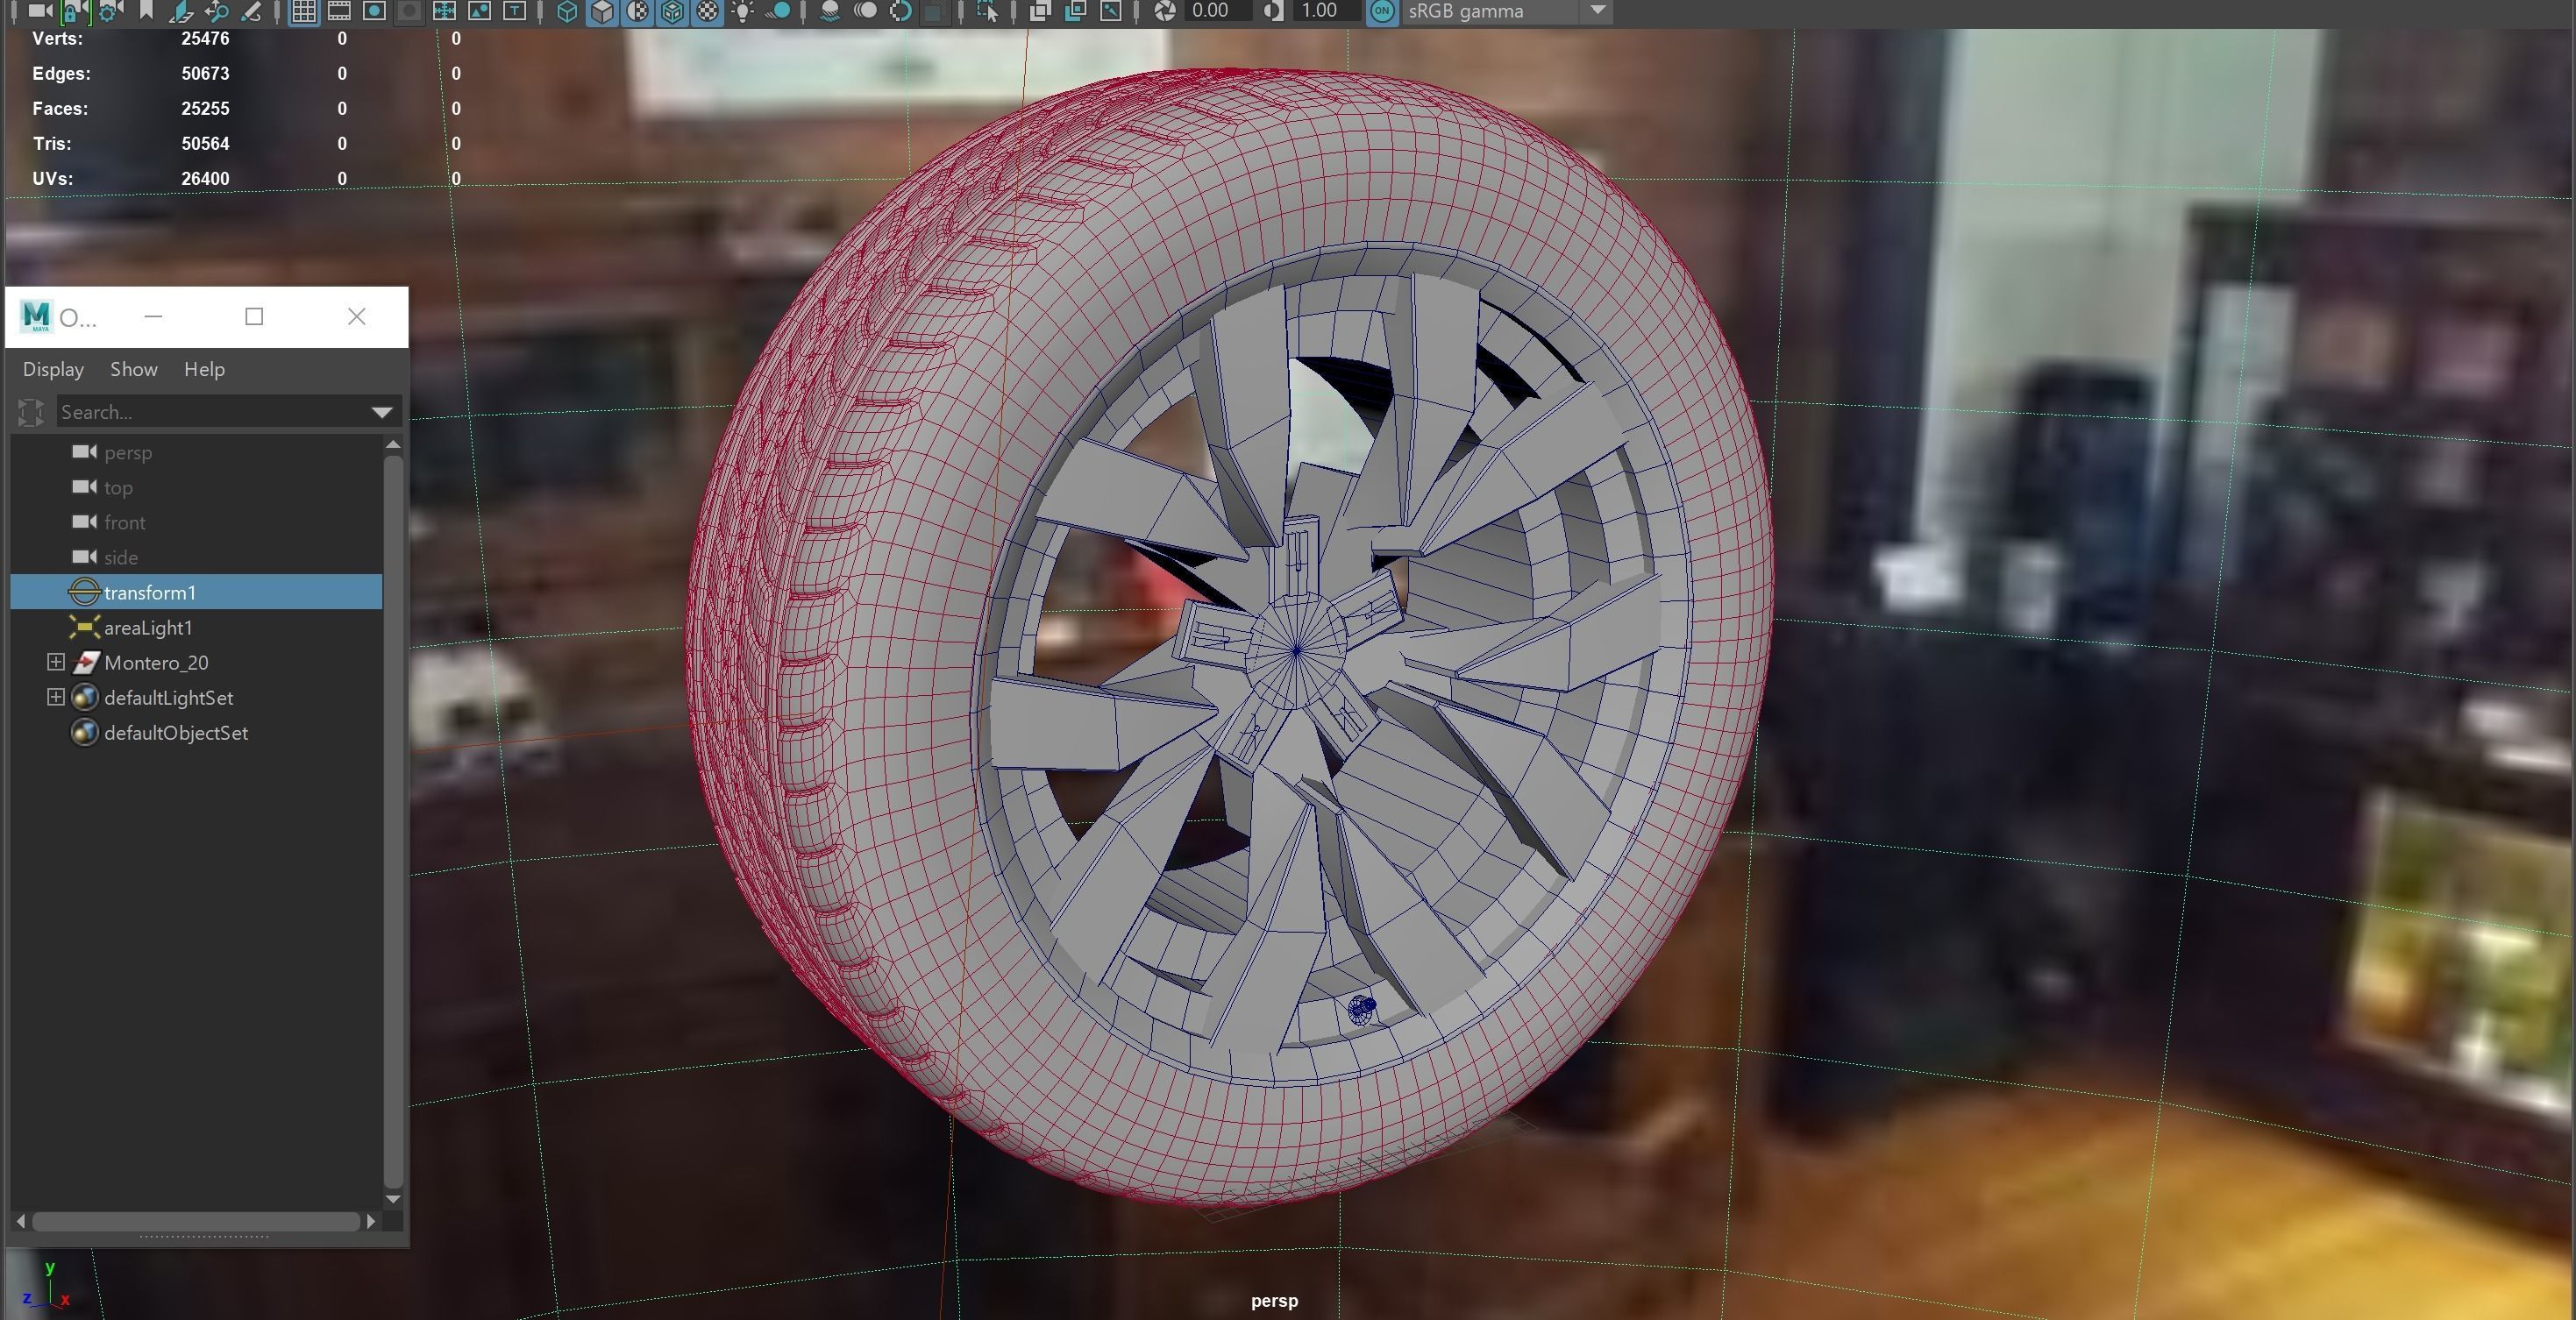
Task: Toggle Use Default Material icon
Action: 638,11
